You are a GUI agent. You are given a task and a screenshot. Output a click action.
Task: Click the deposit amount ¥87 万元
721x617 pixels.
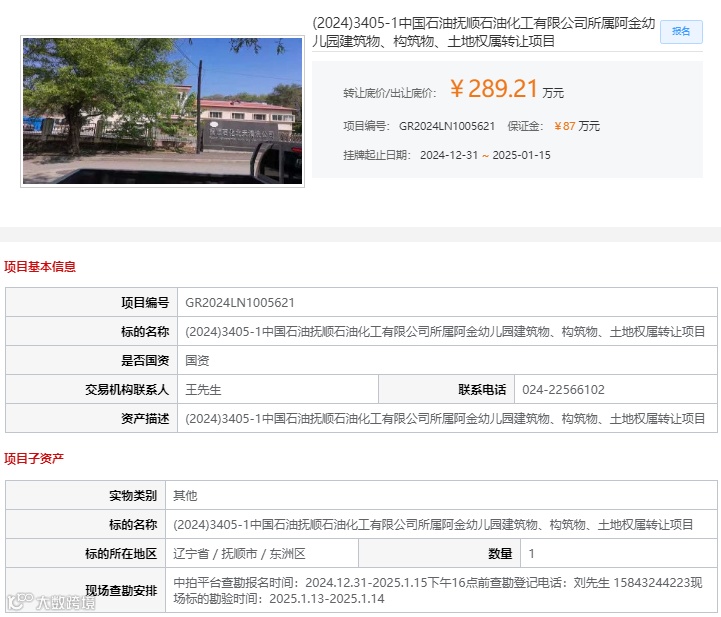click(x=577, y=126)
